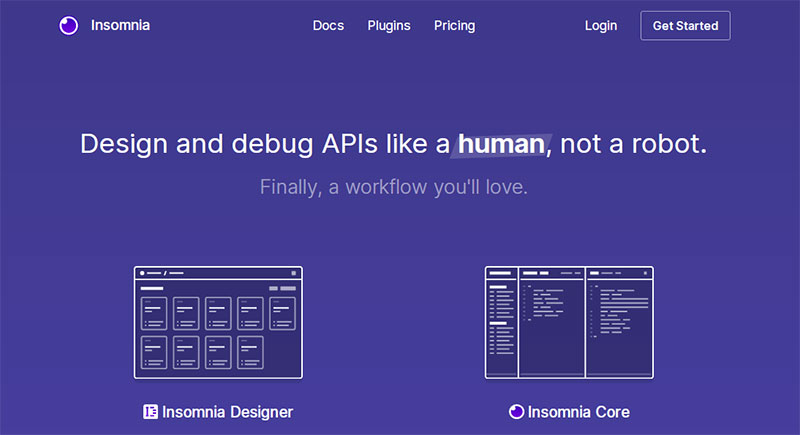
Task: Open the Insomnia Core title link
Action: [579, 412]
